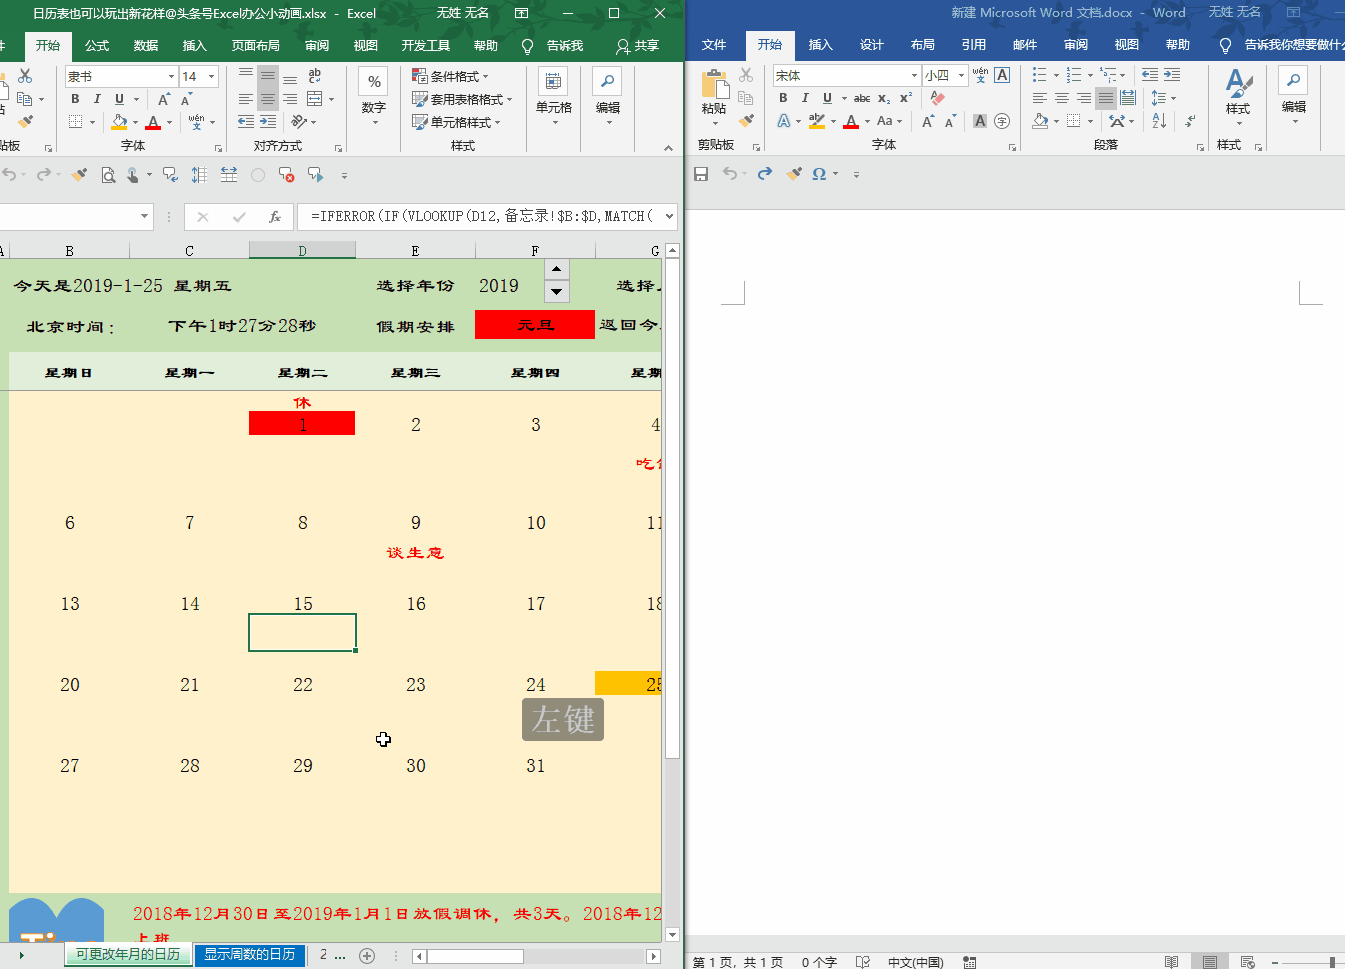Click Excel's yellow fill color button
Image resolution: width=1345 pixels, height=969 pixels.
pyautogui.click(x=120, y=122)
